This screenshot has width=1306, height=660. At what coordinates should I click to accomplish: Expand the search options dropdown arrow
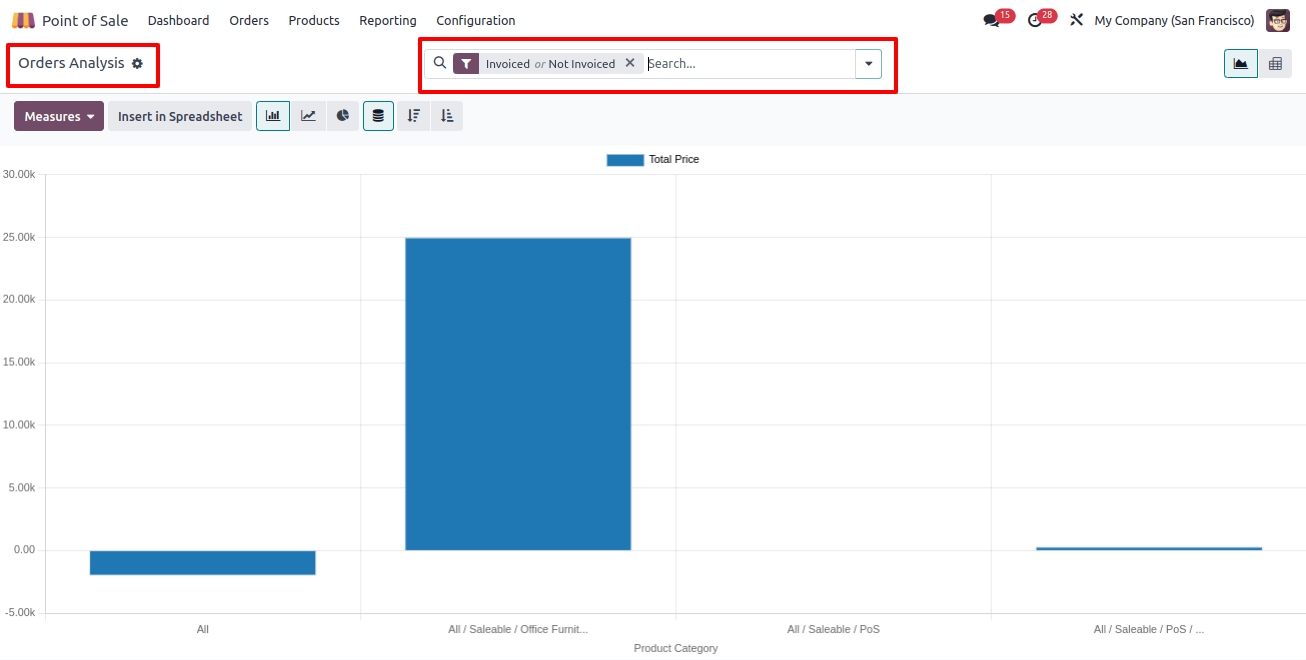click(x=868, y=63)
